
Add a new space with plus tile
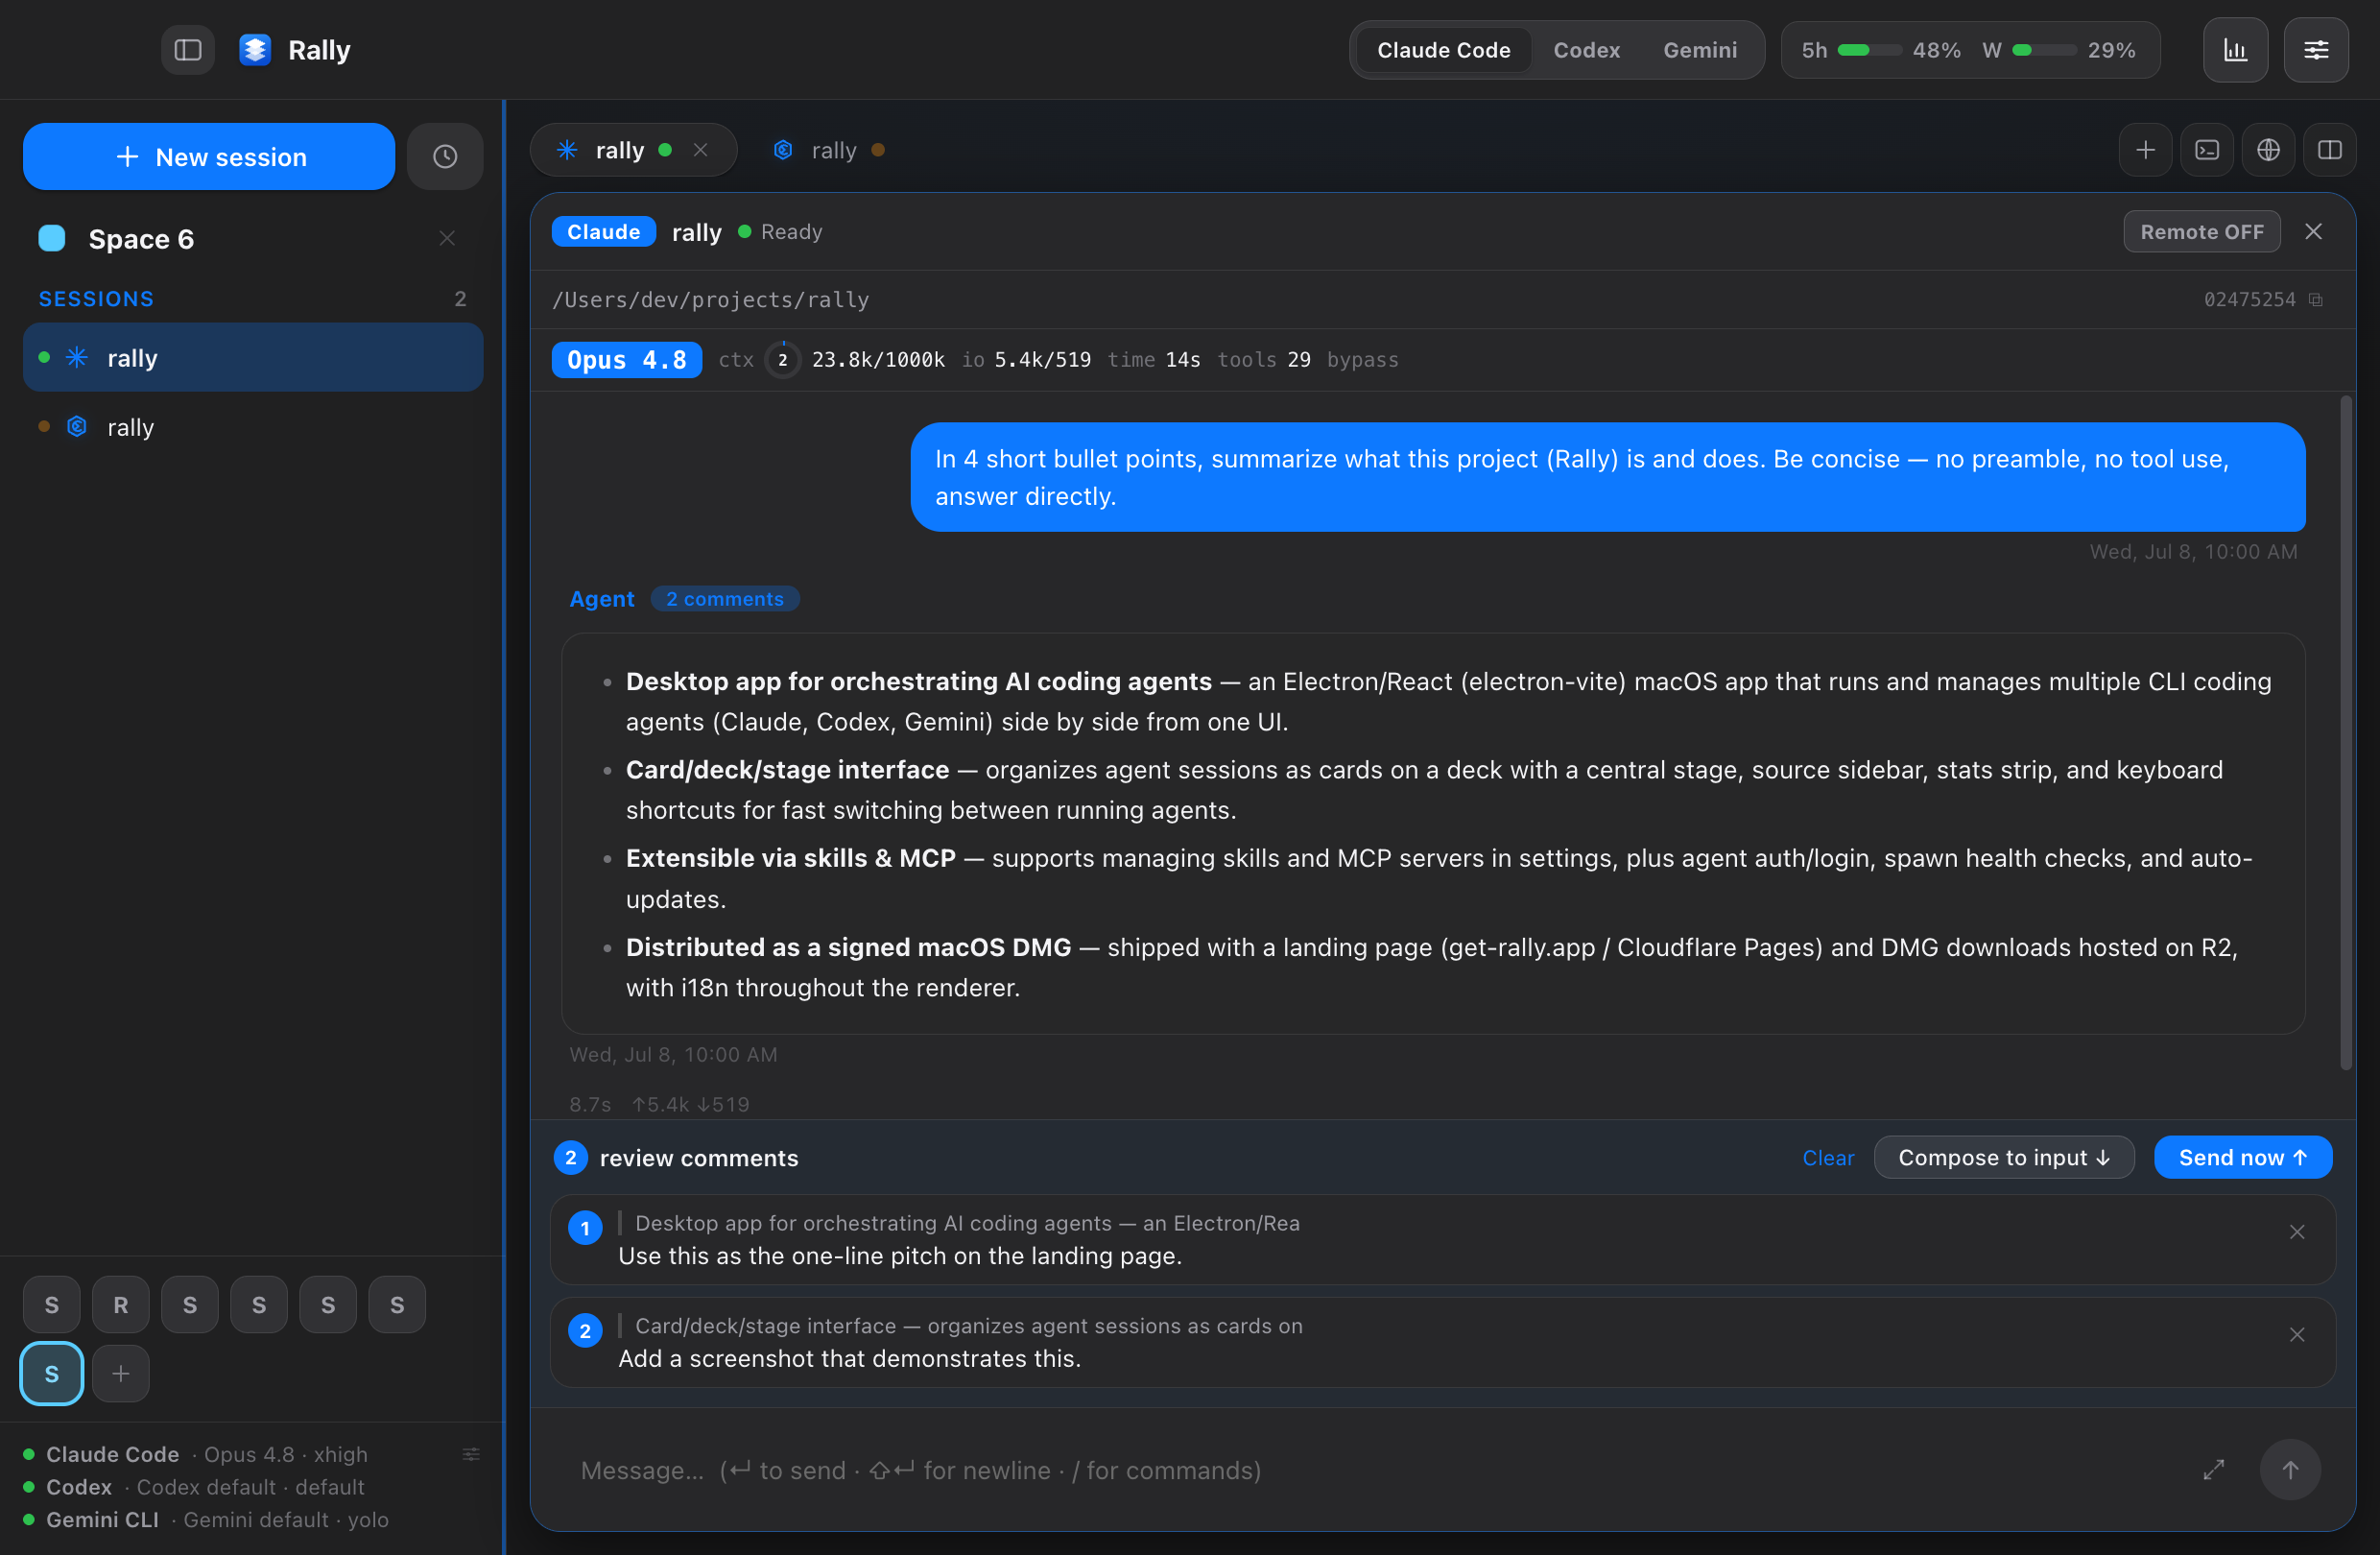tap(121, 1373)
